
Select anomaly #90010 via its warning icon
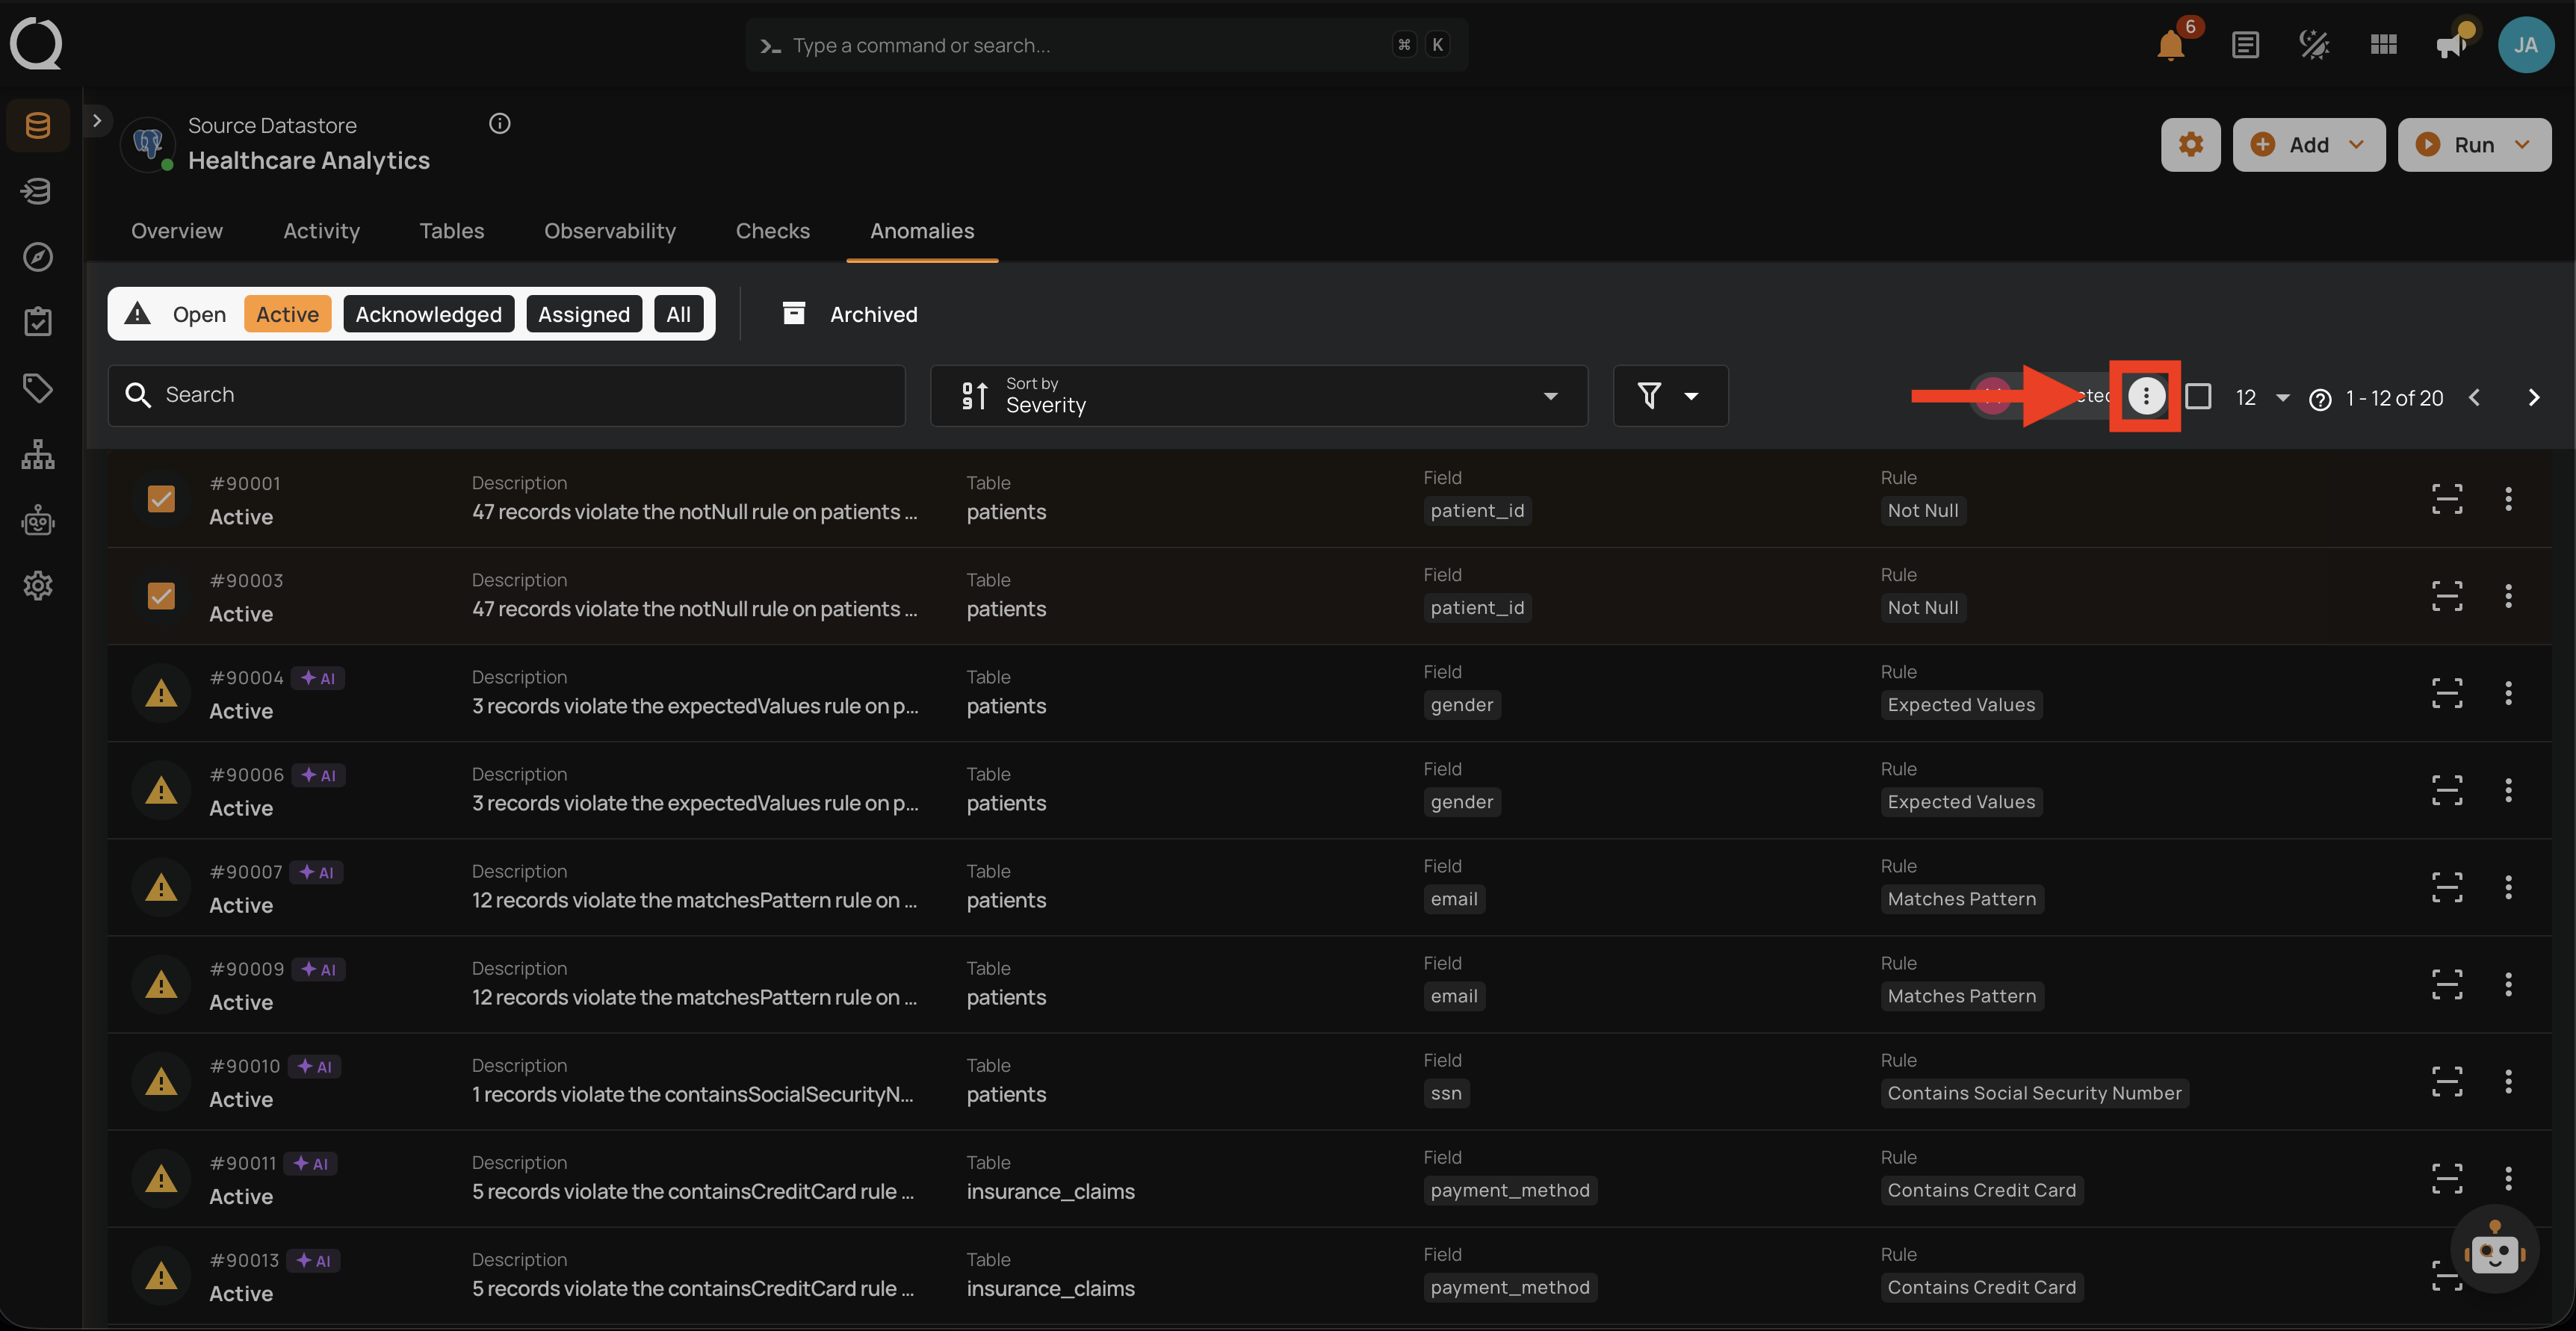coord(161,1081)
